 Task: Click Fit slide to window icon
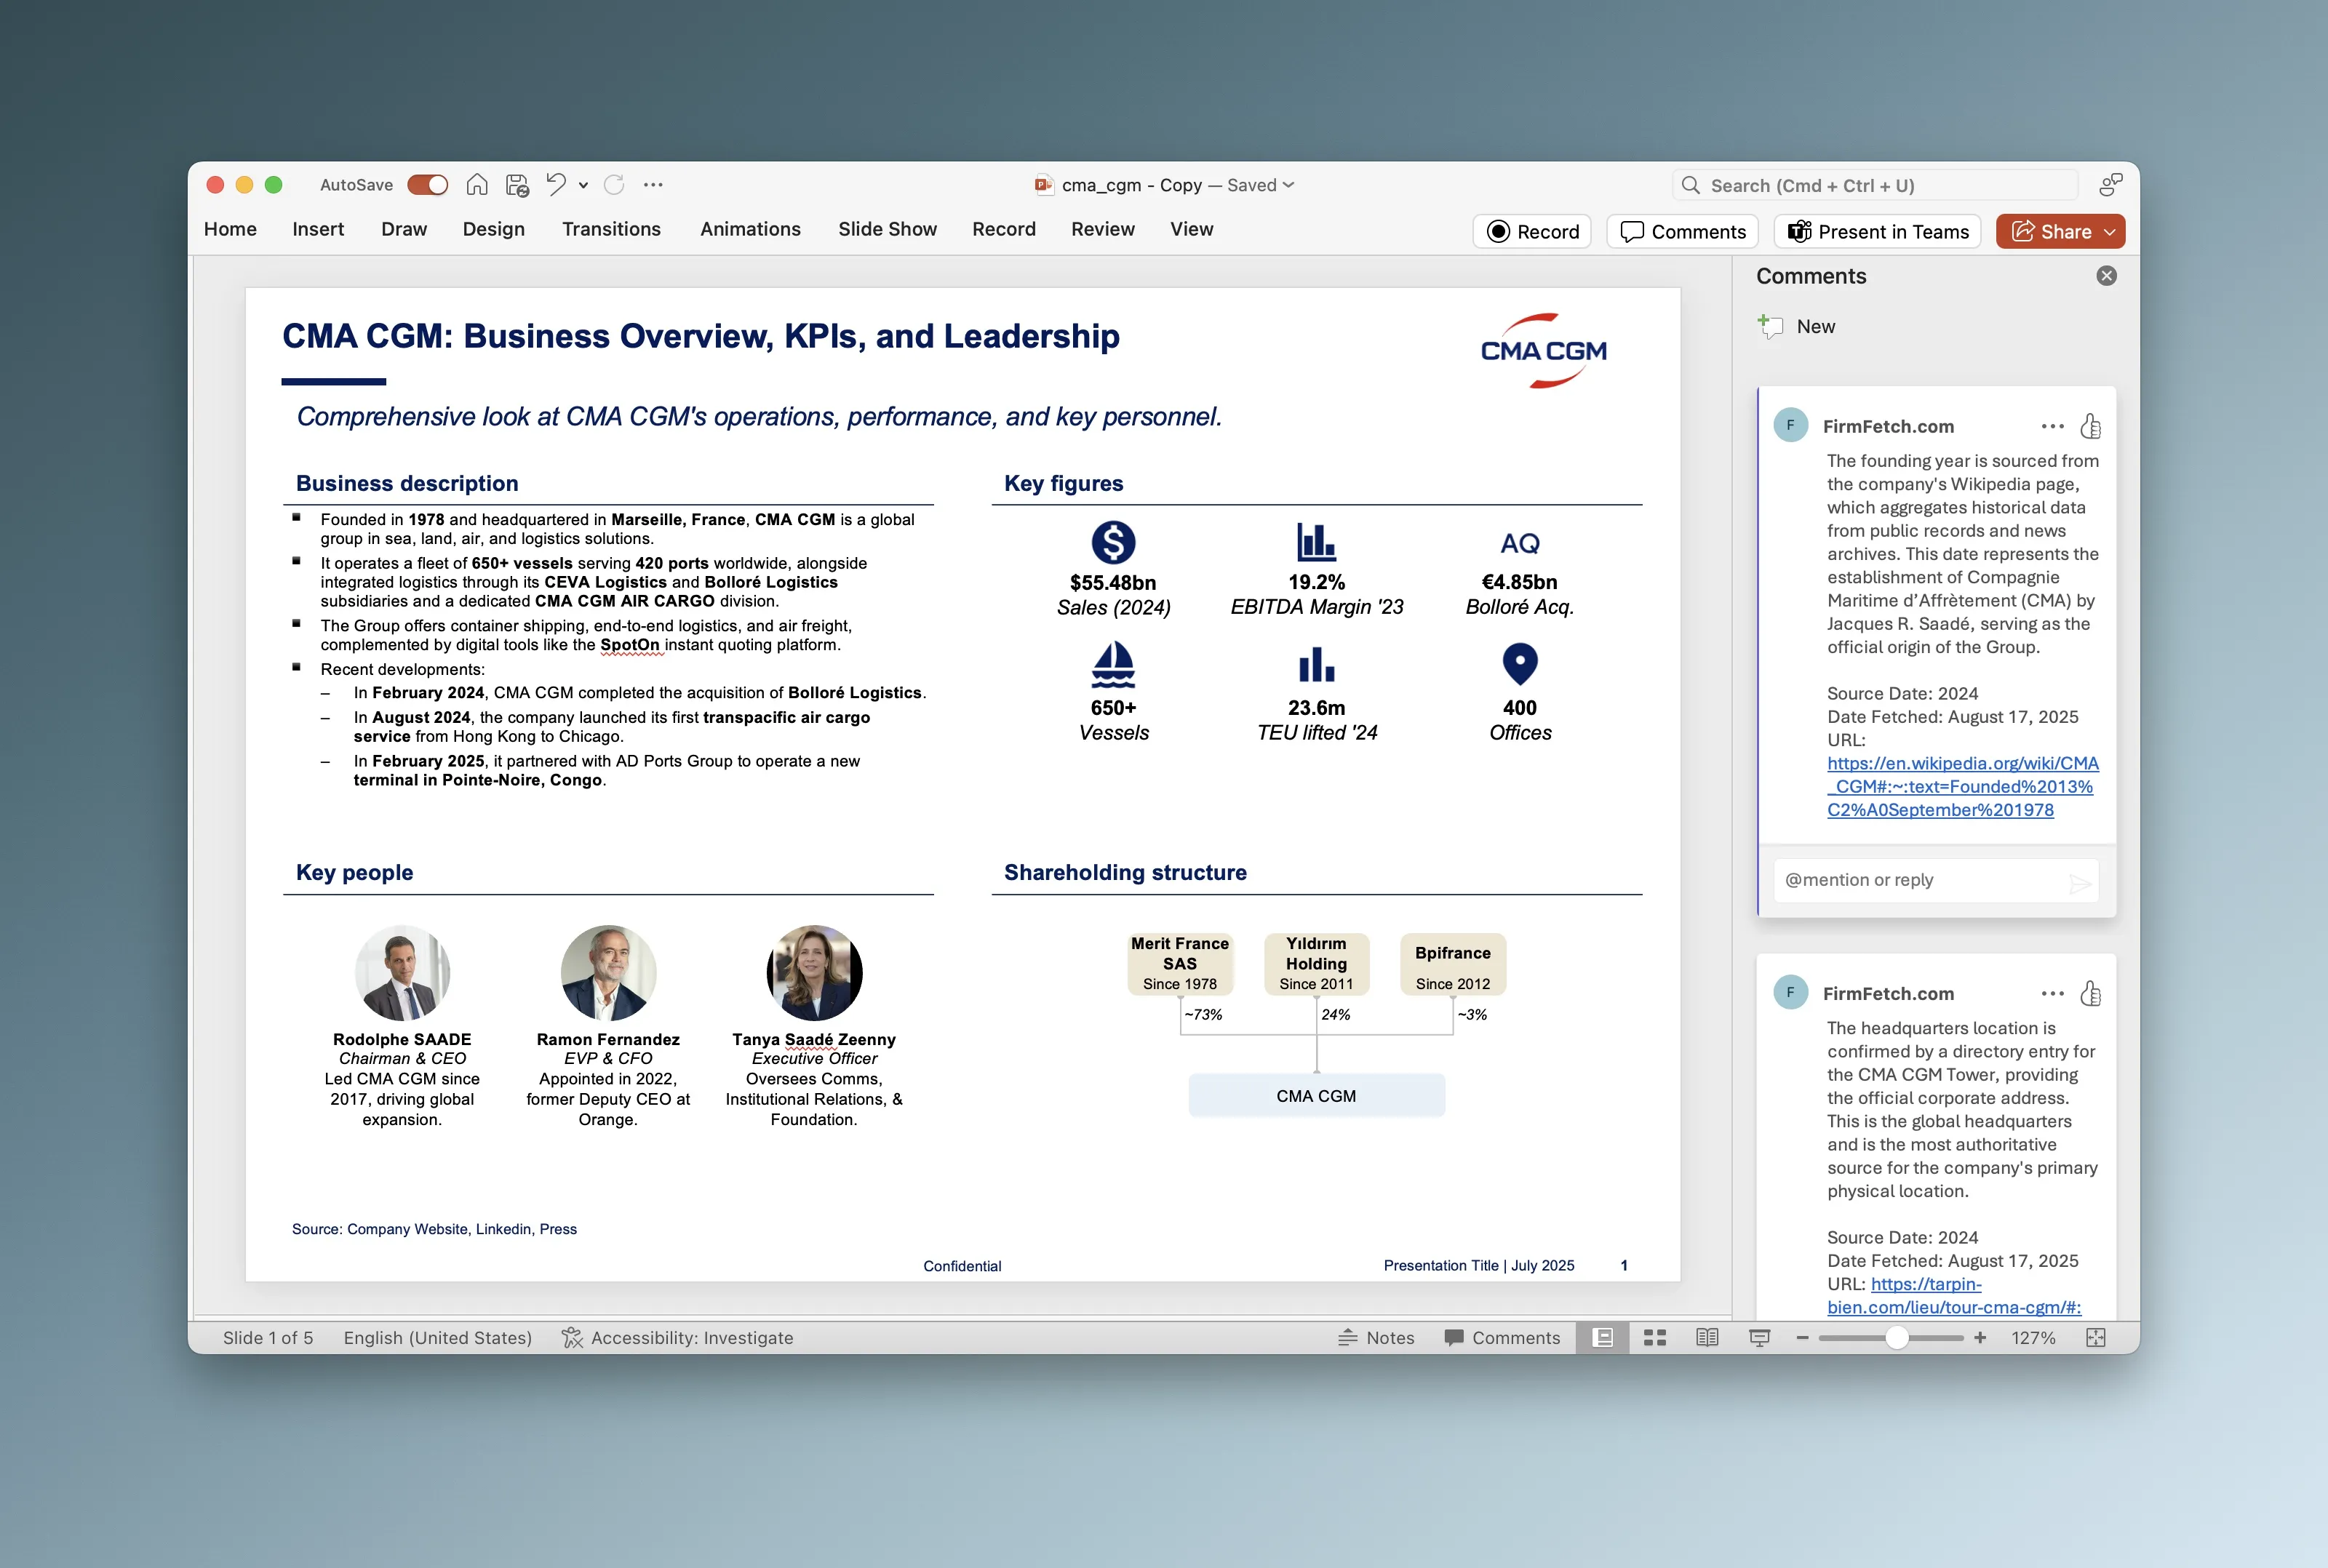click(x=2096, y=1338)
